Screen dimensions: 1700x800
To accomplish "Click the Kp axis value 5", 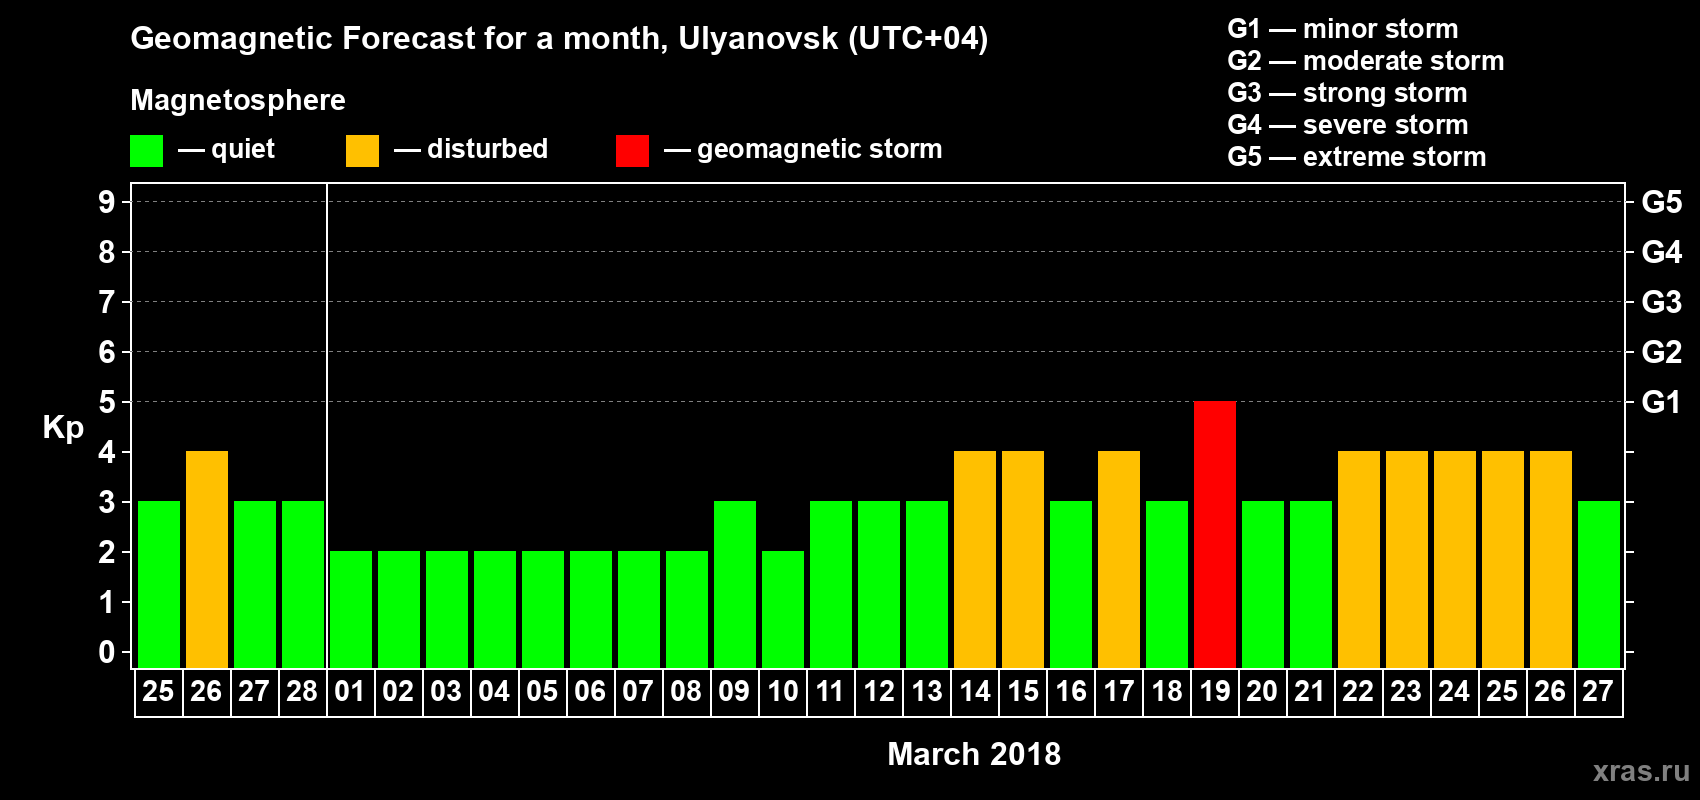I will [107, 402].
